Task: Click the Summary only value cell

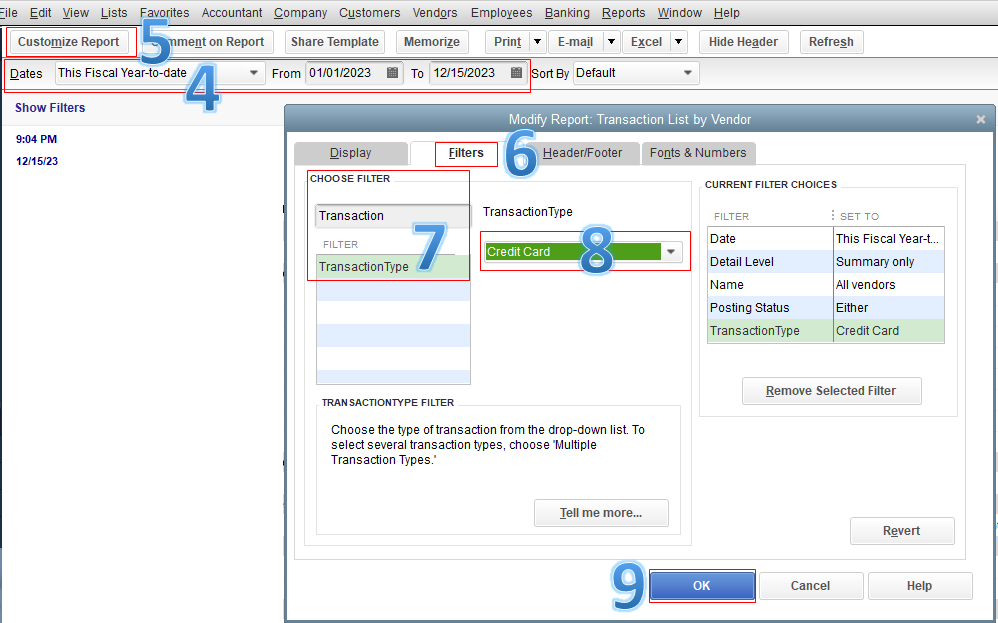Action: tap(889, 262)
